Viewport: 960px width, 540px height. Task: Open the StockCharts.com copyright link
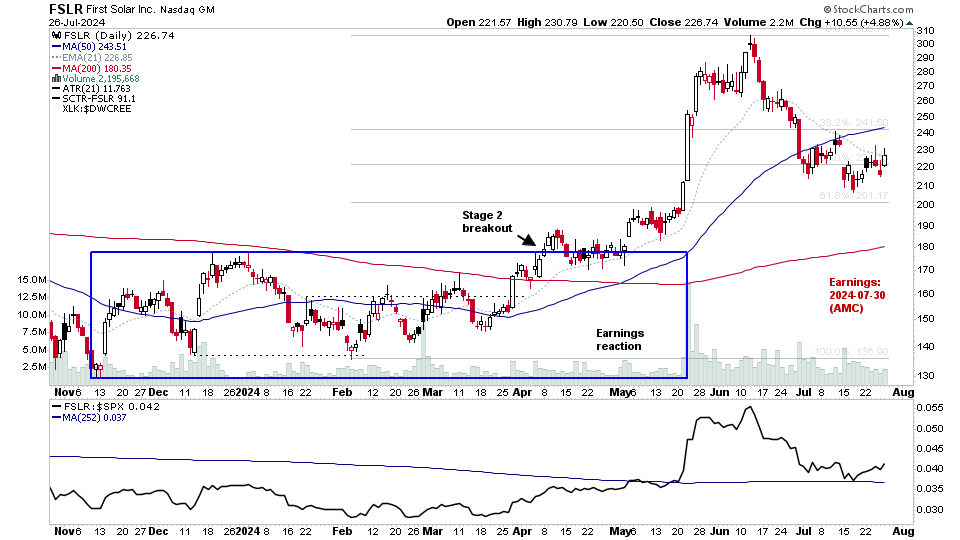pos(868,9)
